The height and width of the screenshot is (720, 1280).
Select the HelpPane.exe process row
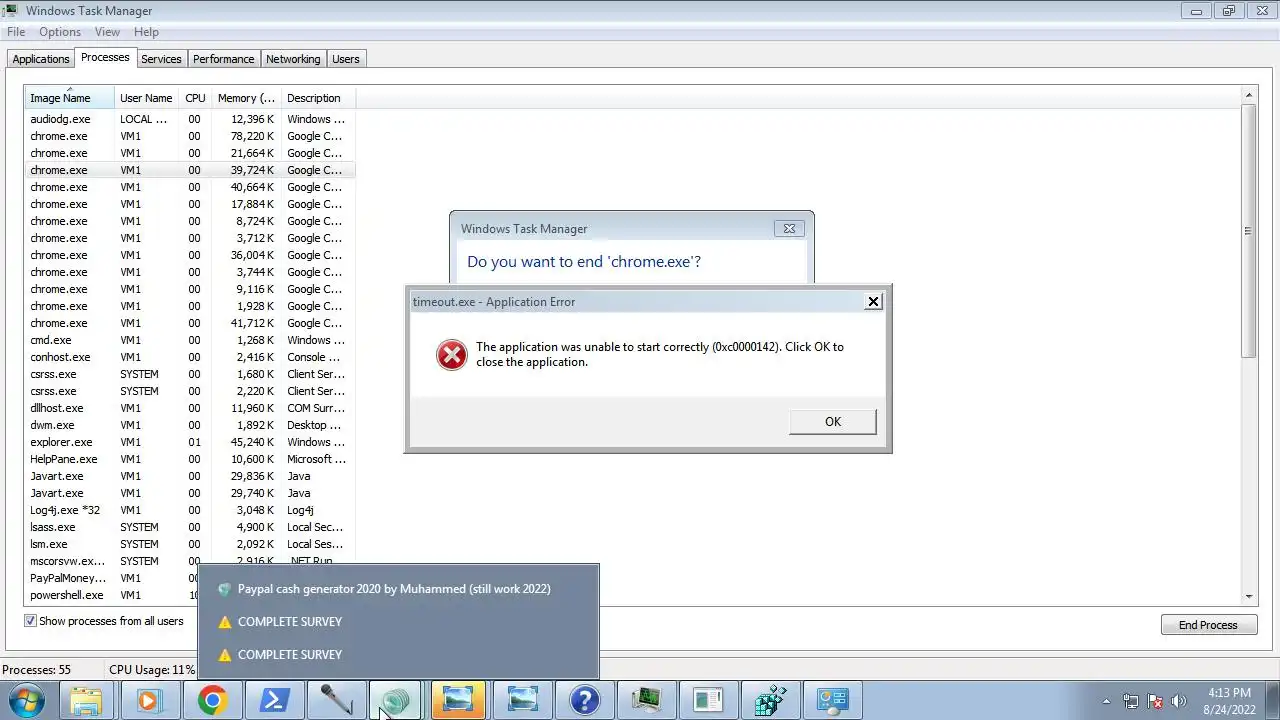tap(190, 459)
